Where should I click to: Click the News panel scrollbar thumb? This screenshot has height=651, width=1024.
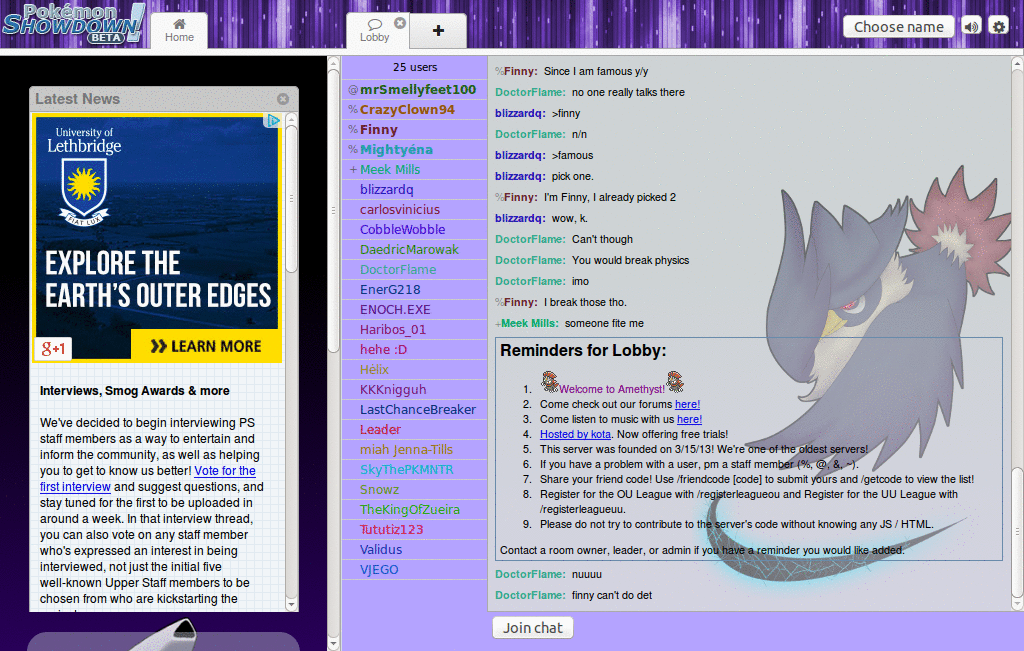(x=291, y=198)
